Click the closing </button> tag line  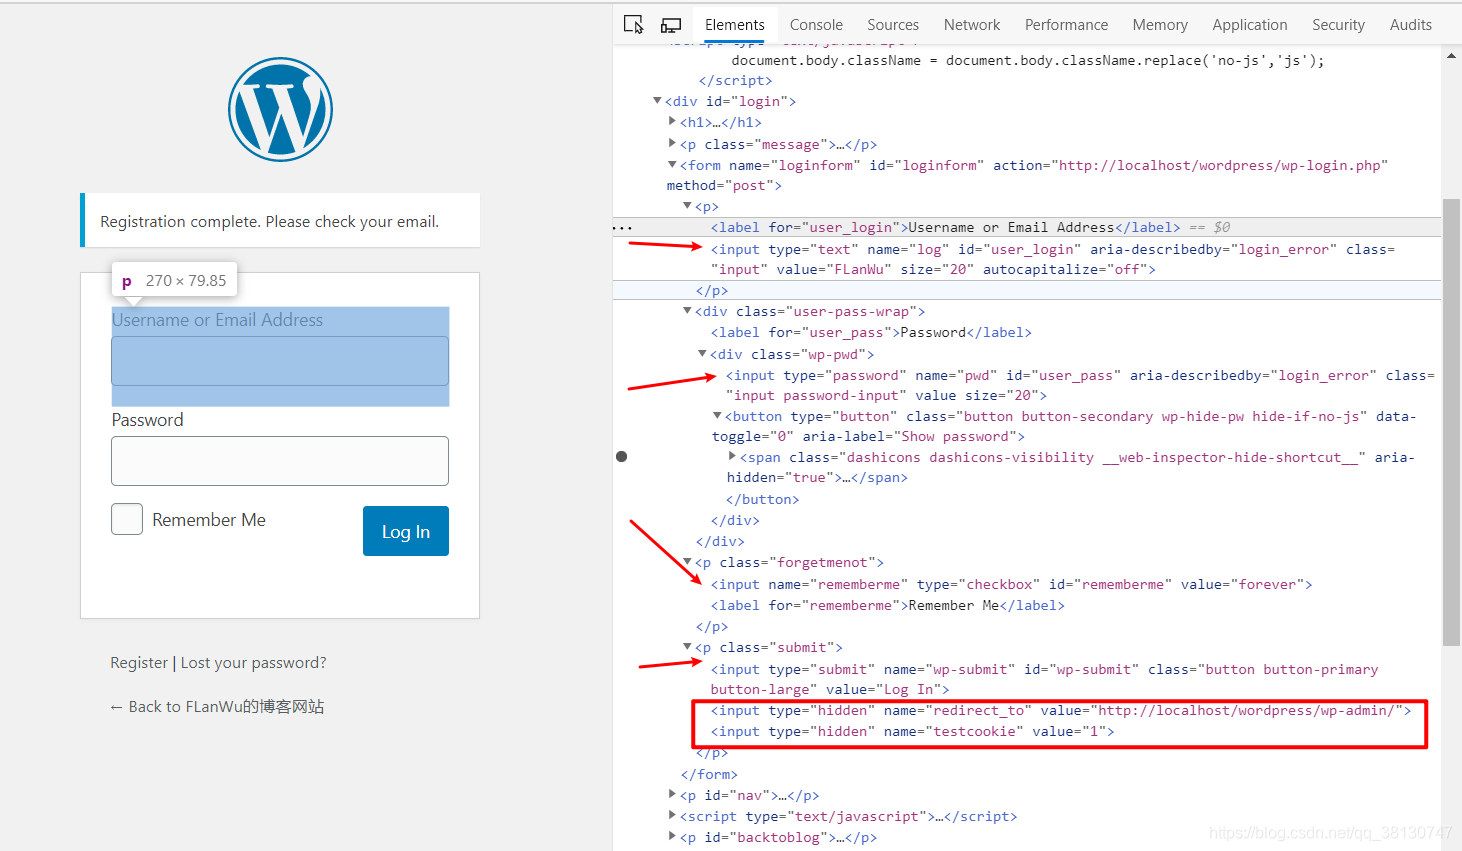pyautogui.click(x=763, y=499)
